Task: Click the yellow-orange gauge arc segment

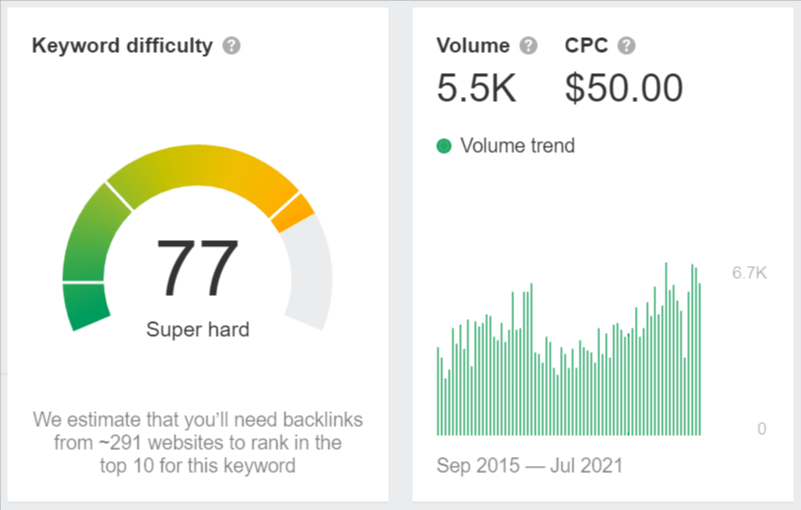Action: point(205,172)
